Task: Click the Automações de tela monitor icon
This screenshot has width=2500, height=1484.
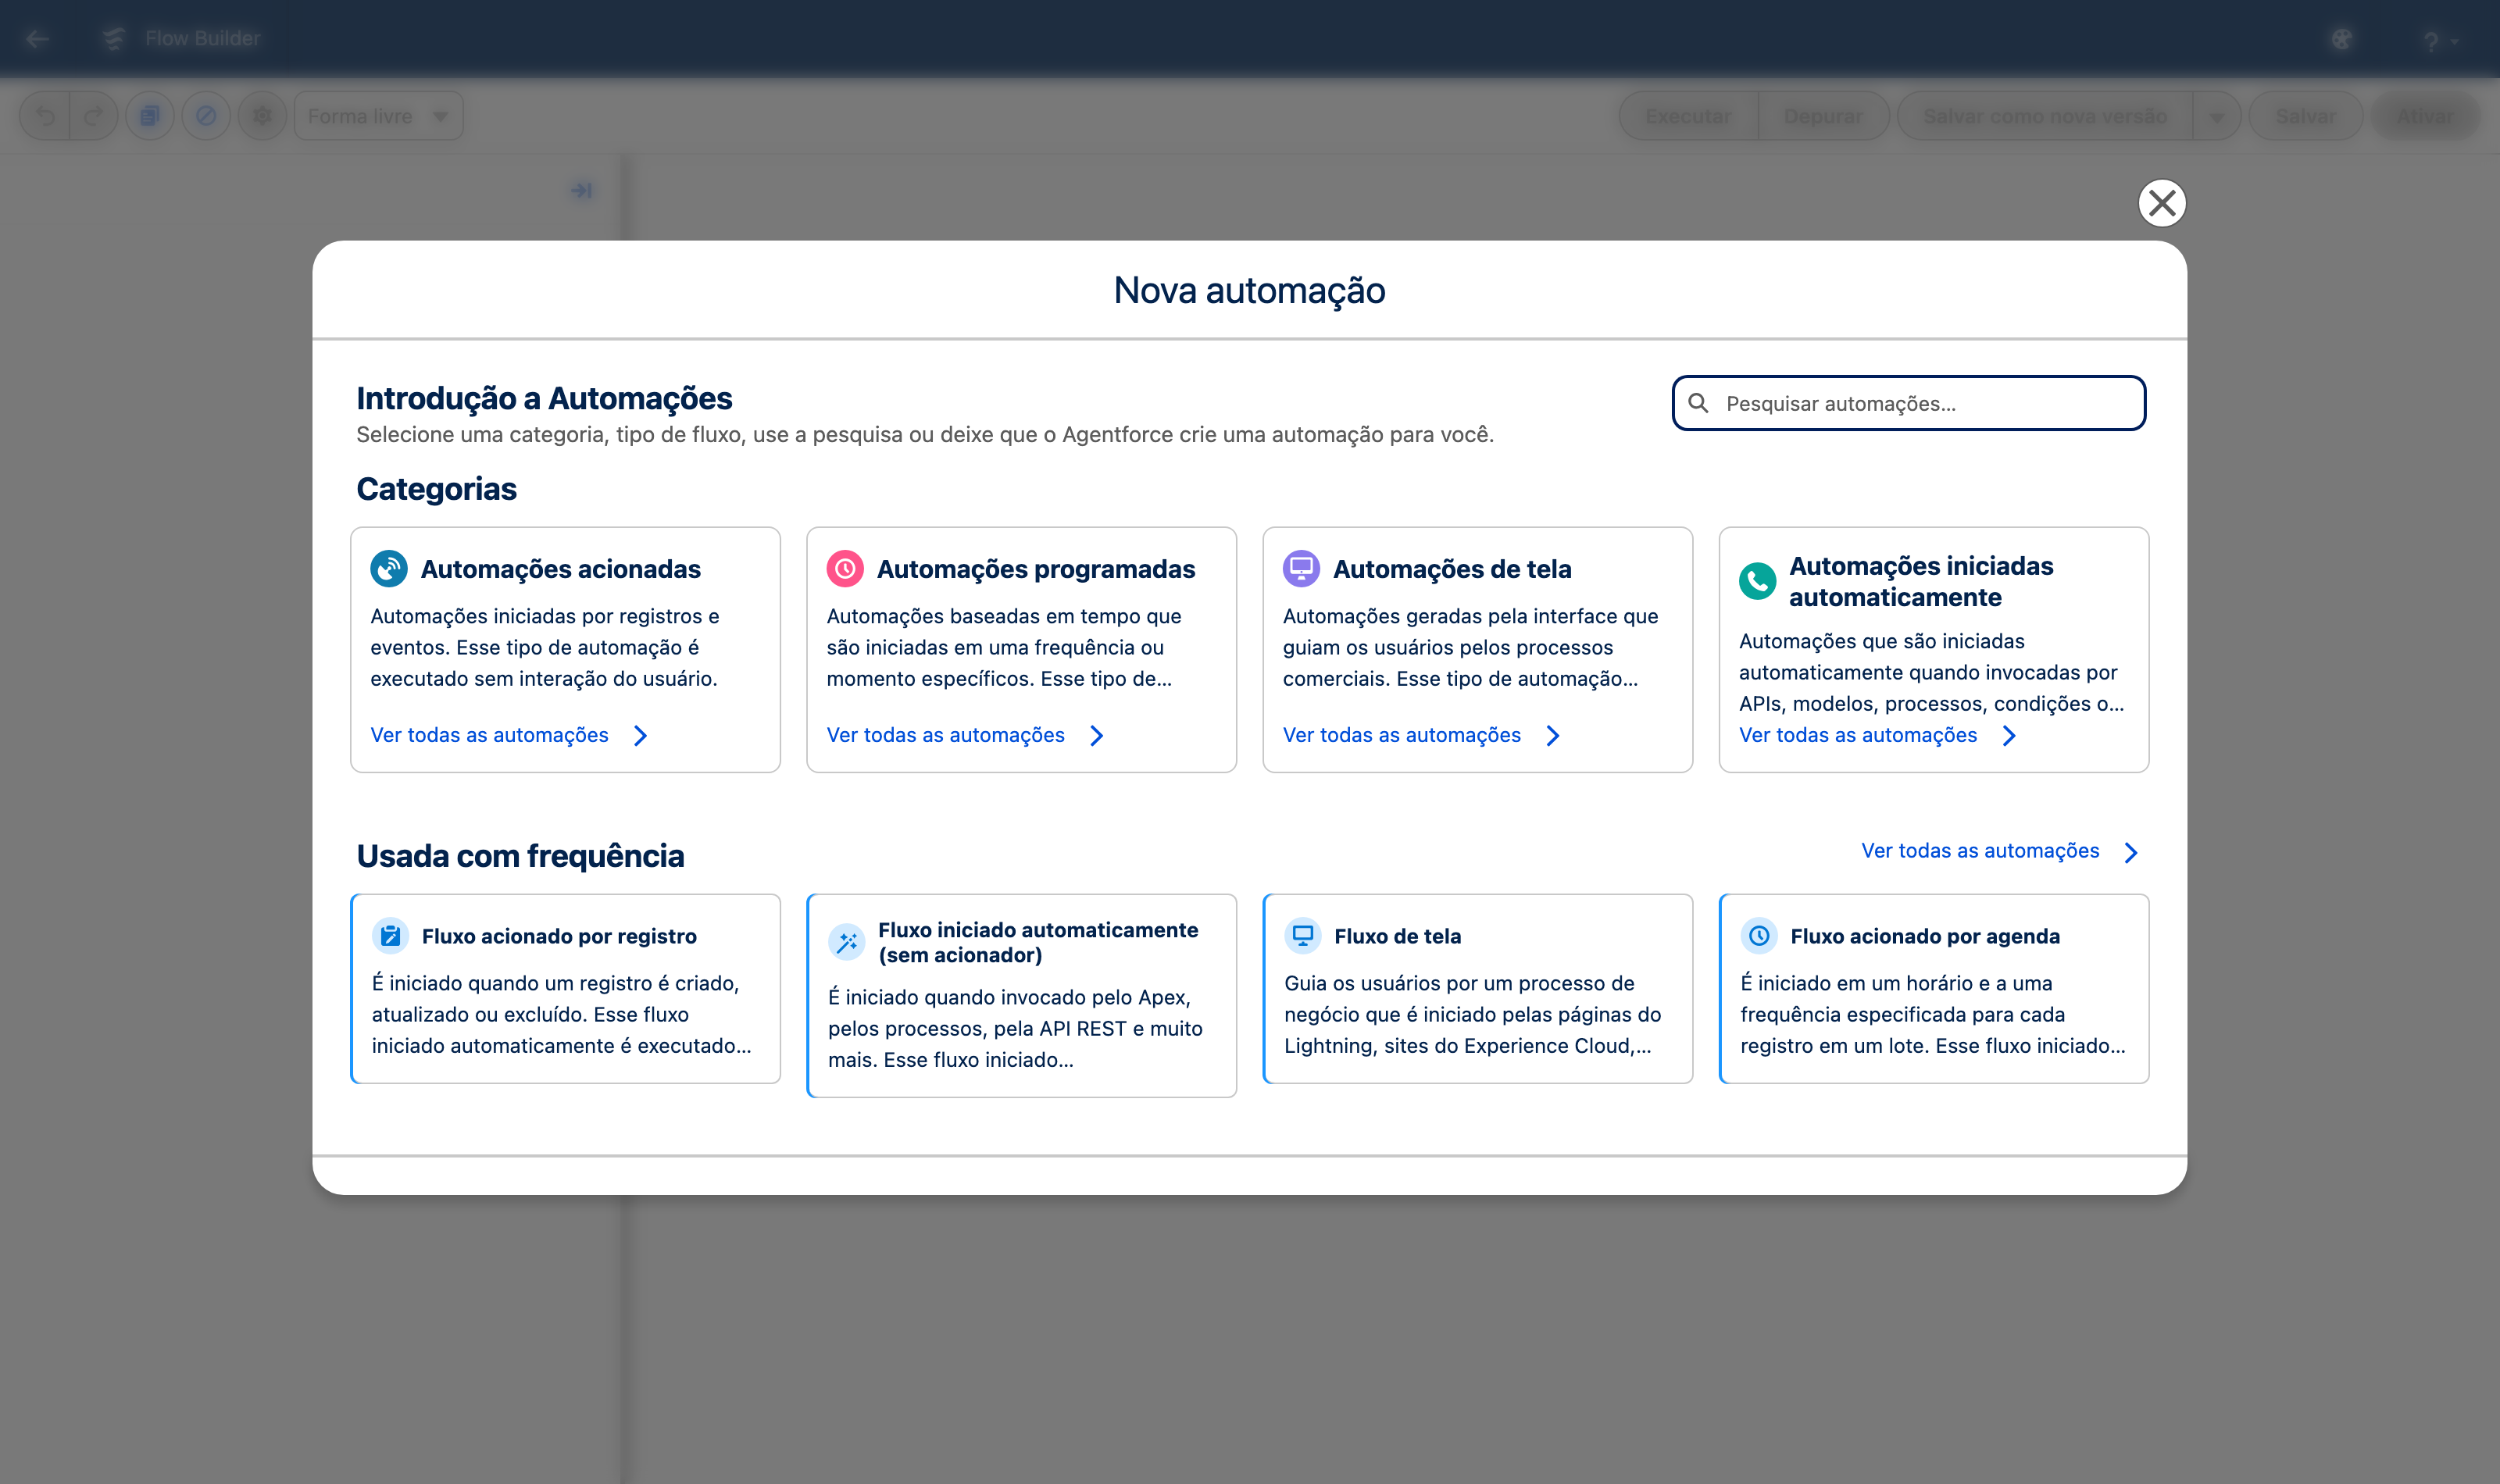Action: (x=1301, y=569)
